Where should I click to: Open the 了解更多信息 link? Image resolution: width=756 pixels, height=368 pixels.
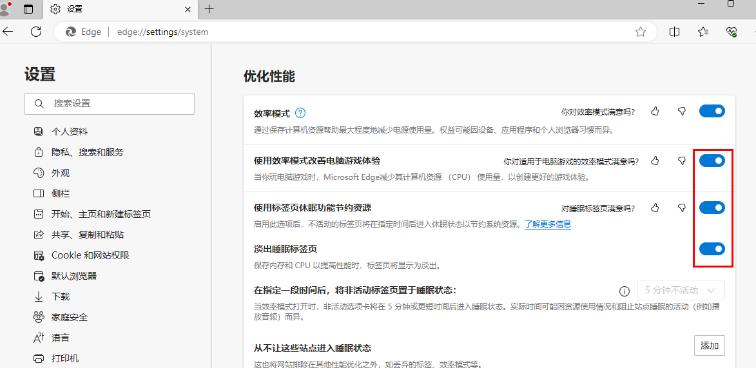pos(548,224)
